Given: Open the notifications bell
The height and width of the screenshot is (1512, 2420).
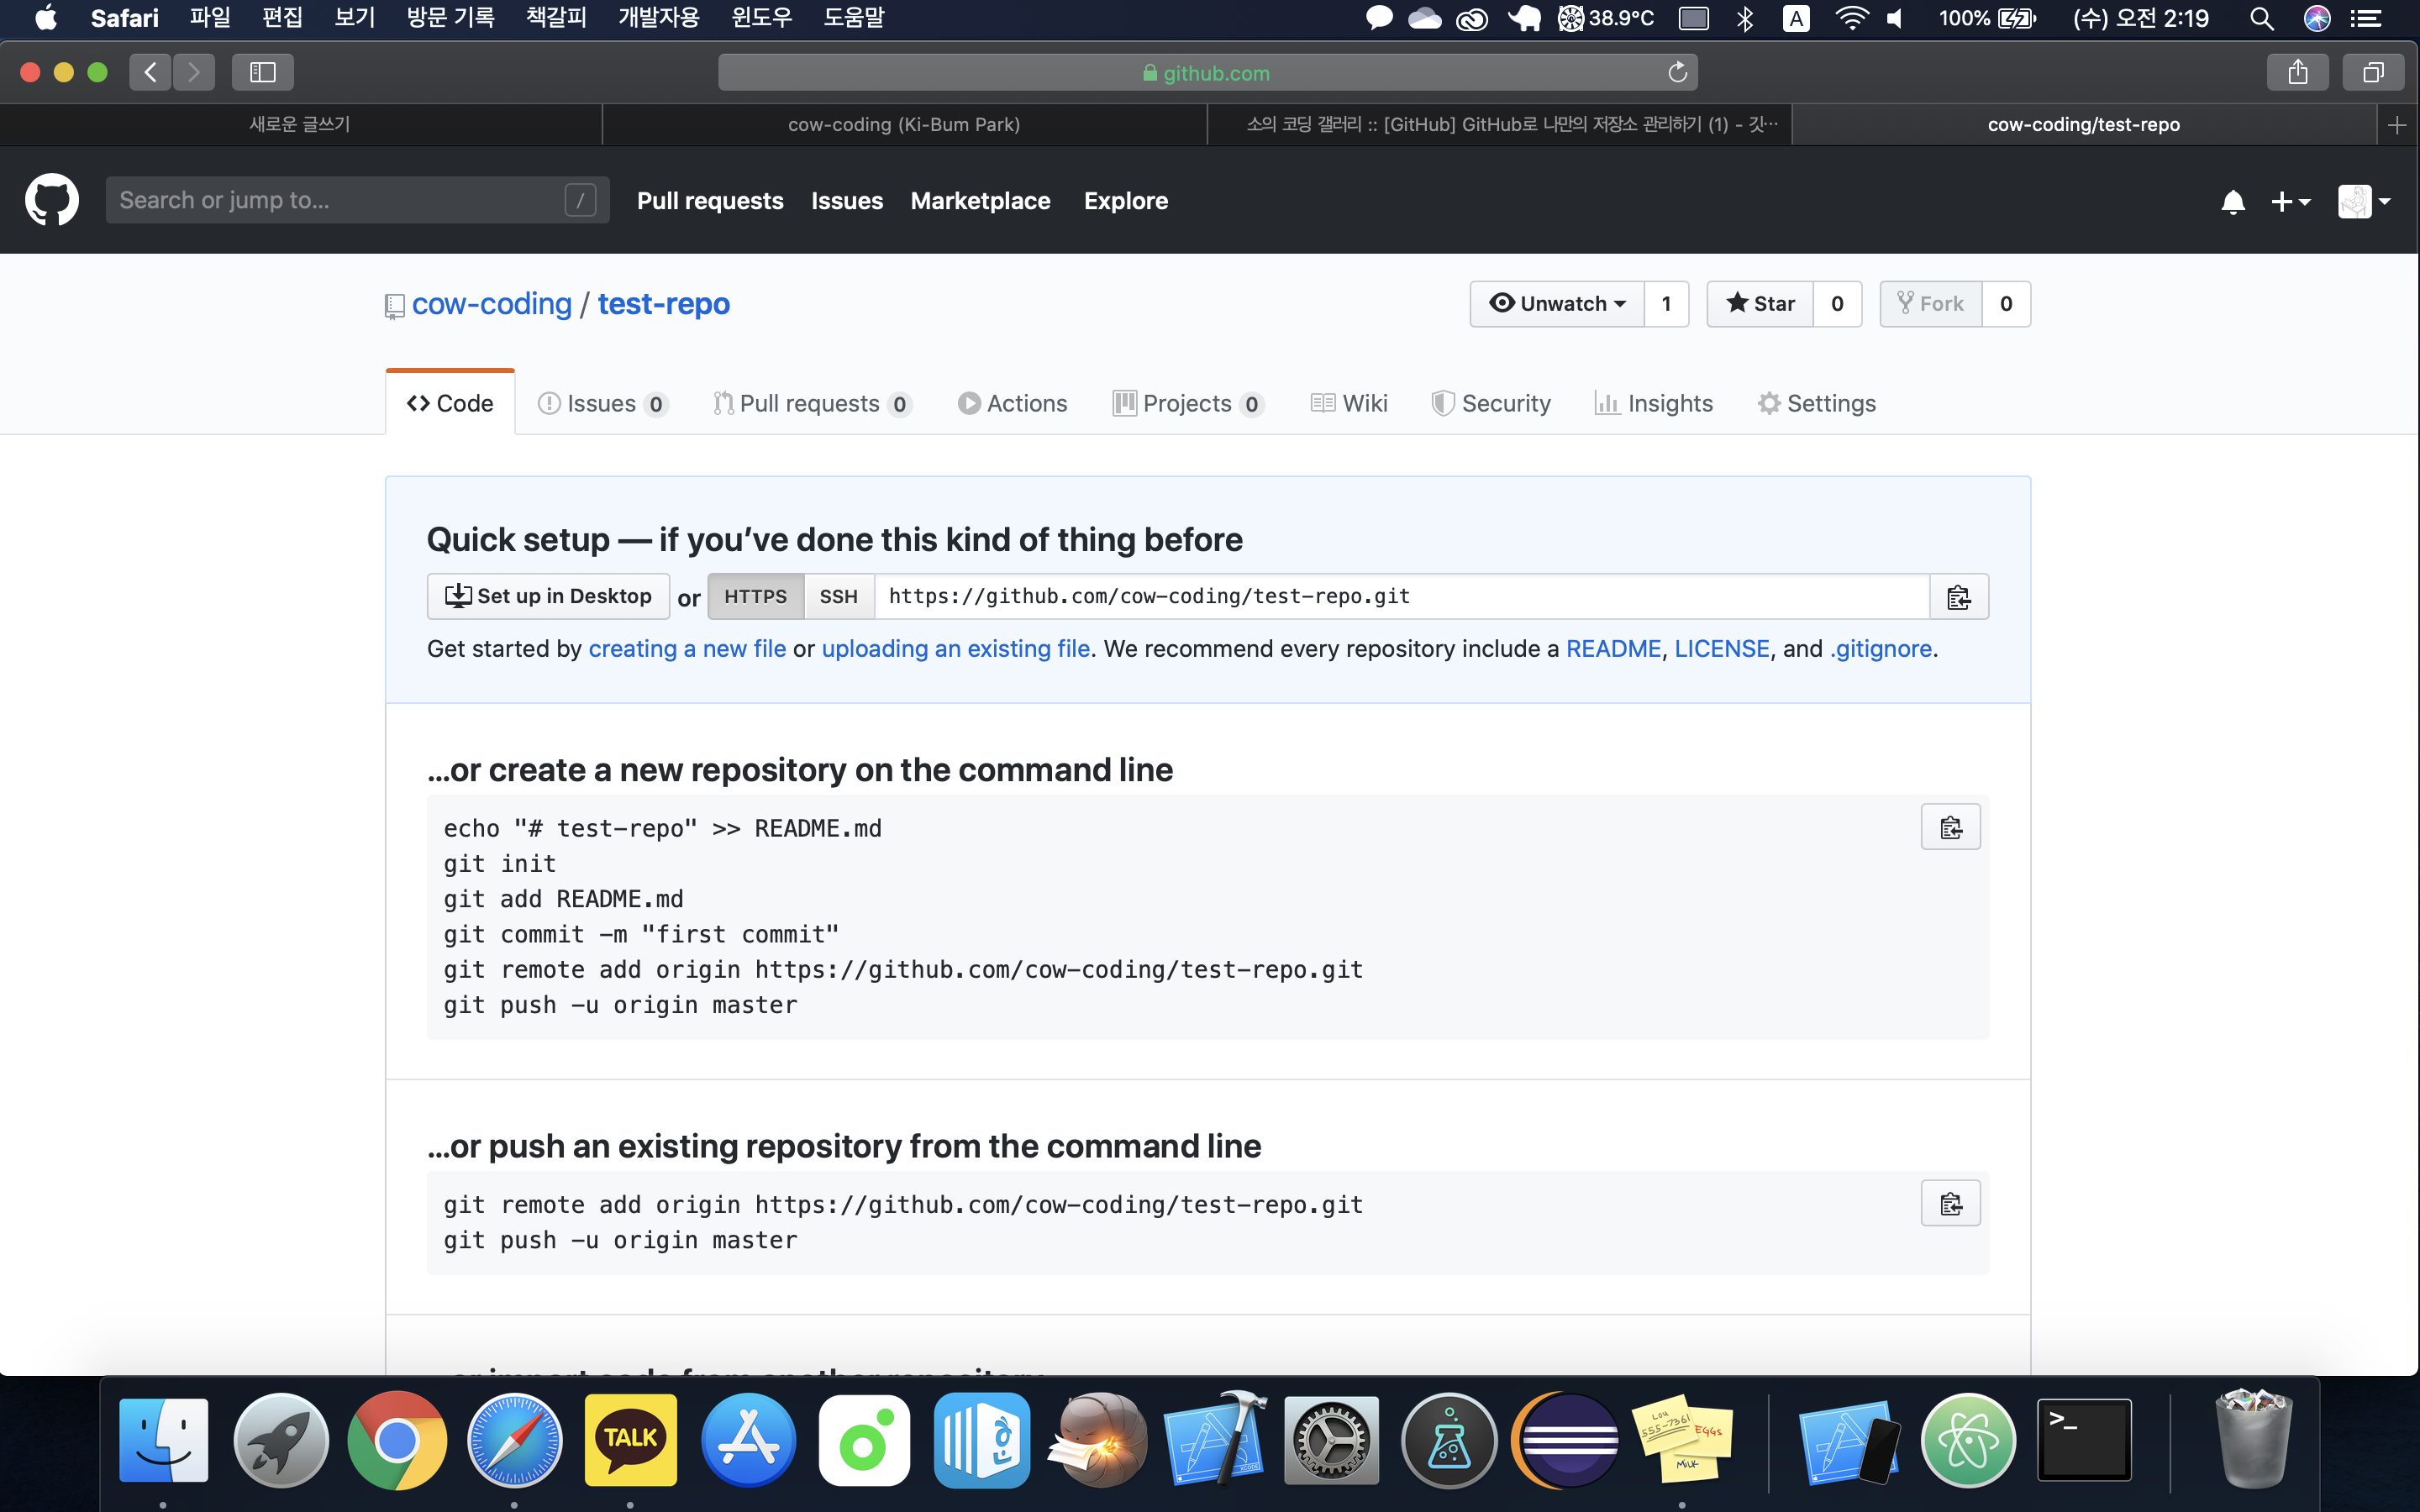Looking at the screenshot, I should tap(2232, 202).
